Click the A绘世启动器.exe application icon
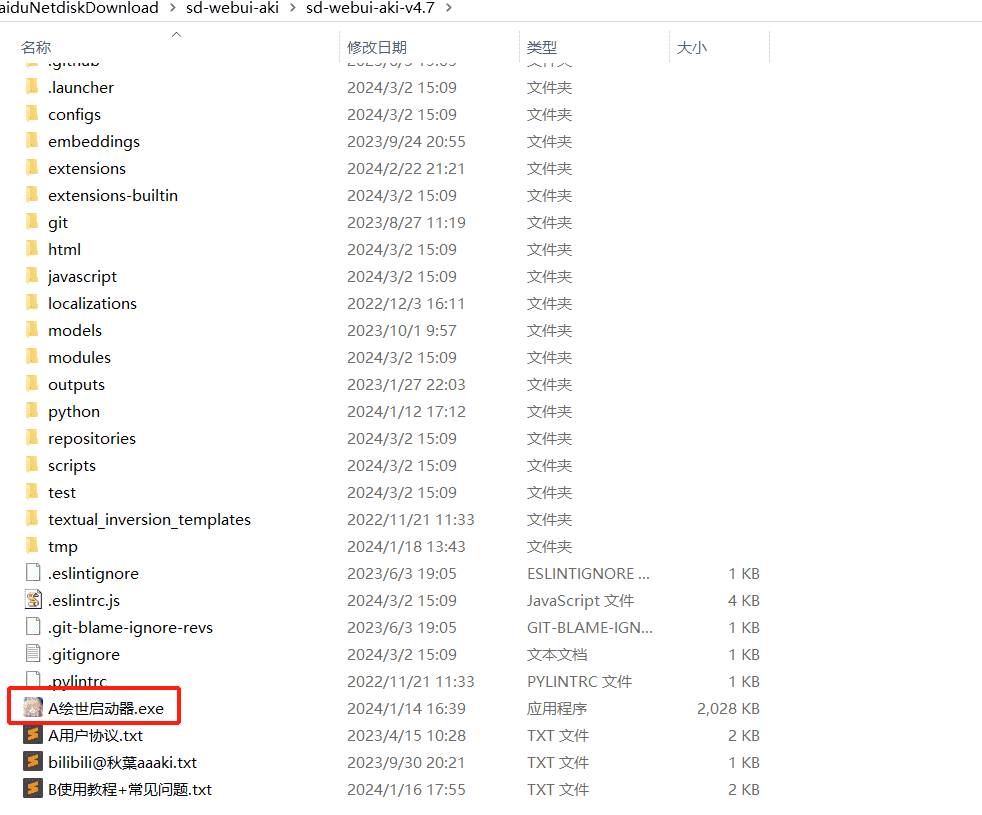This screenshot has width=982, height=815. click(33, 708)
